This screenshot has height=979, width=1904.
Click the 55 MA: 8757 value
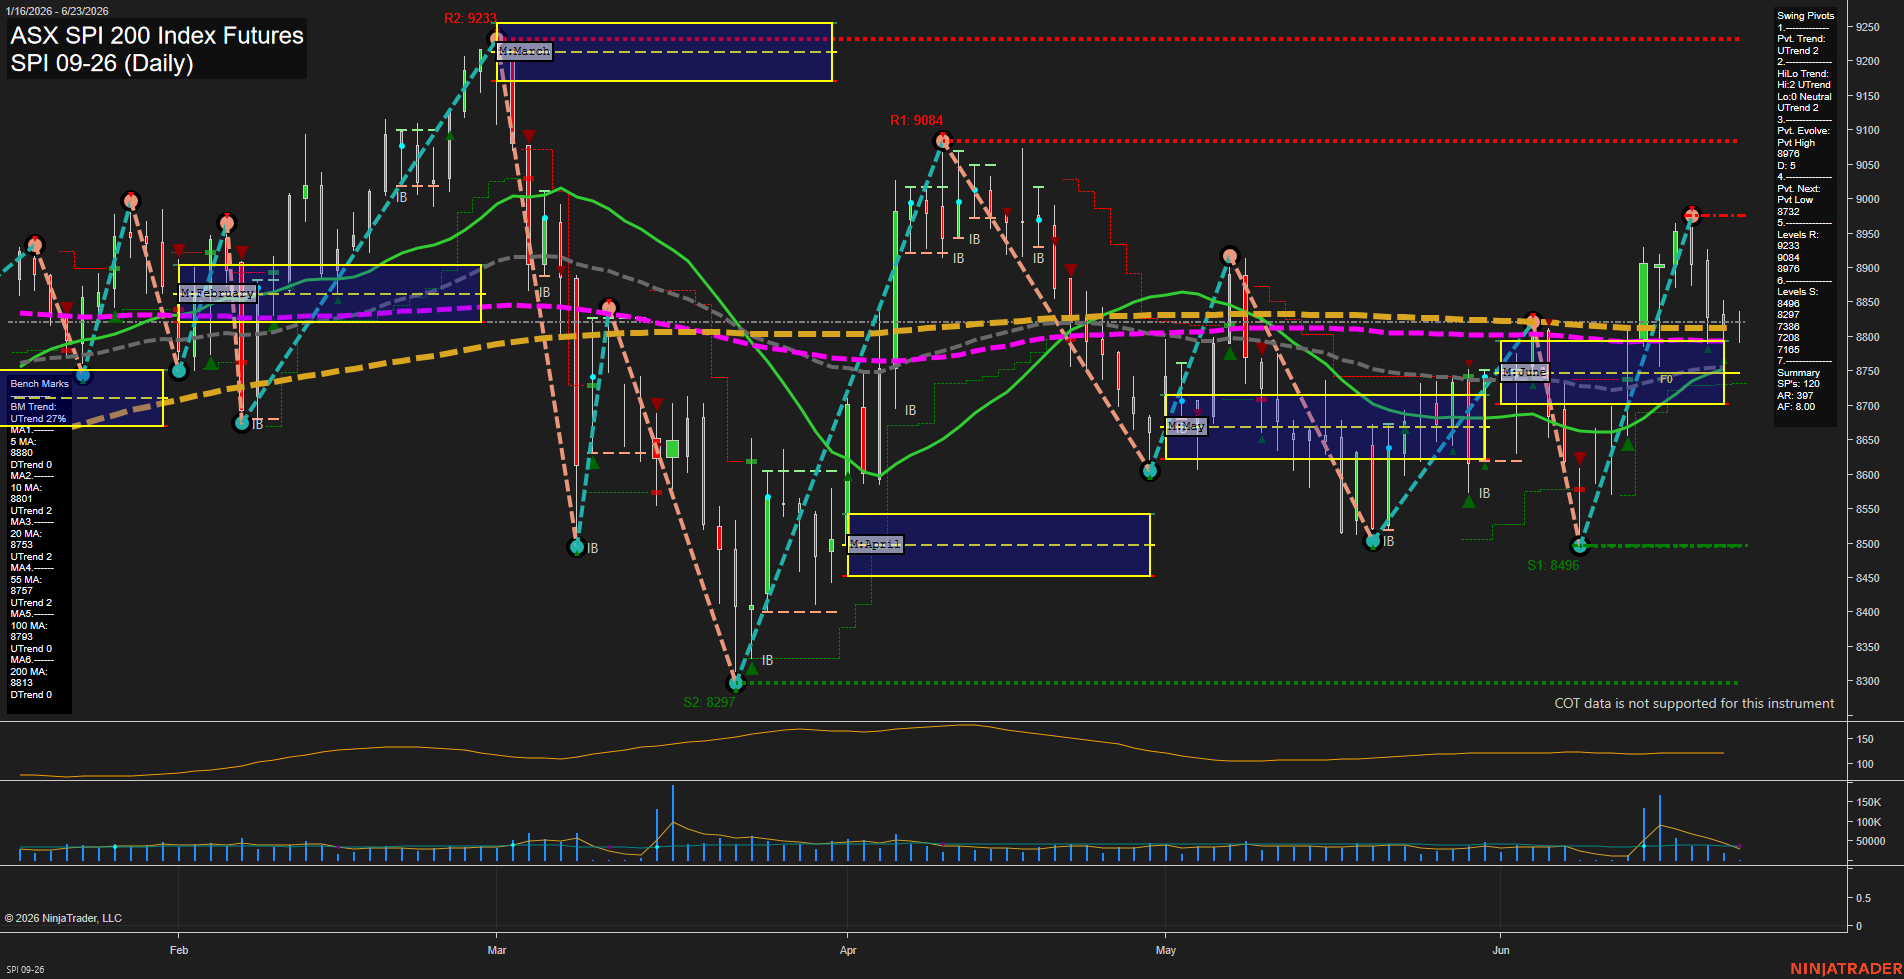[x=25, y=585]
